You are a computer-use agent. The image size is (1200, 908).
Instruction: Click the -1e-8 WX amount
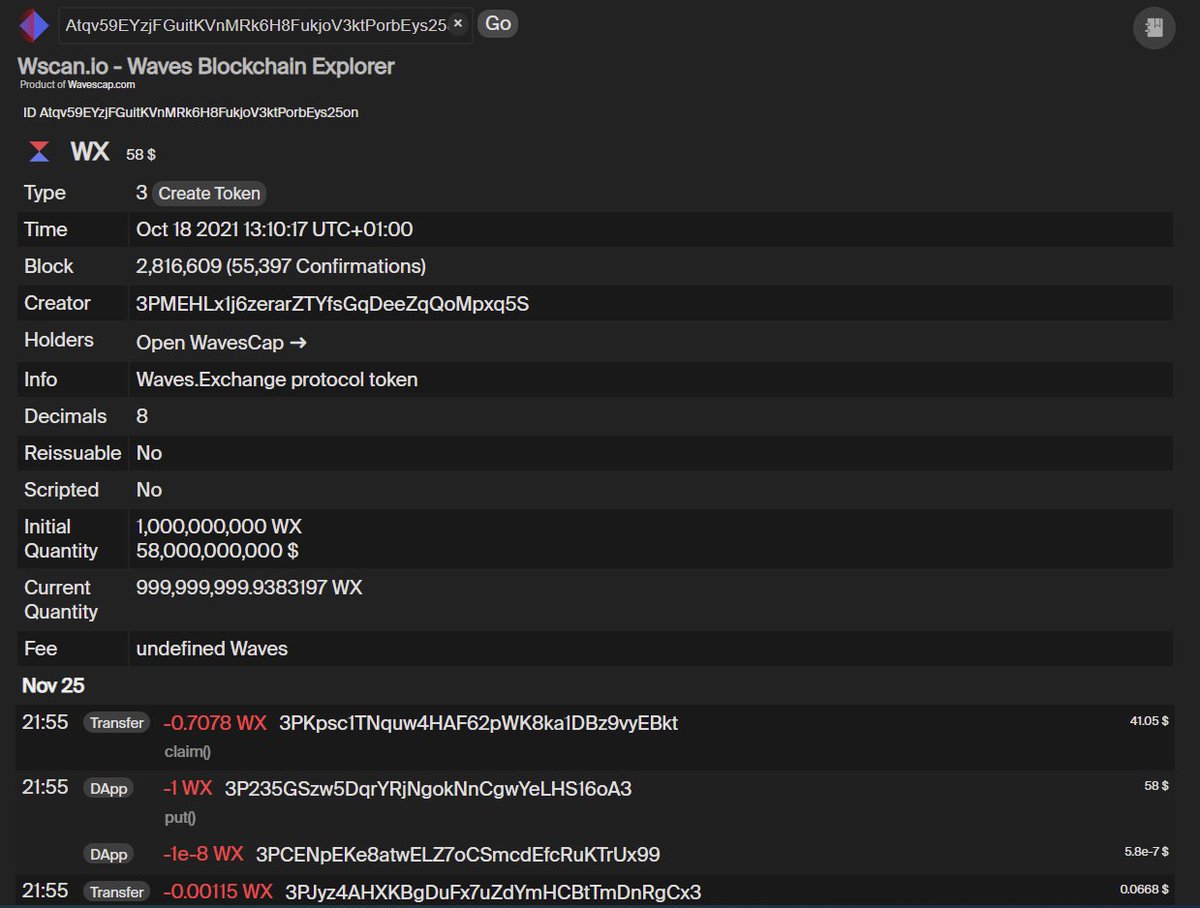pos(204,855)
